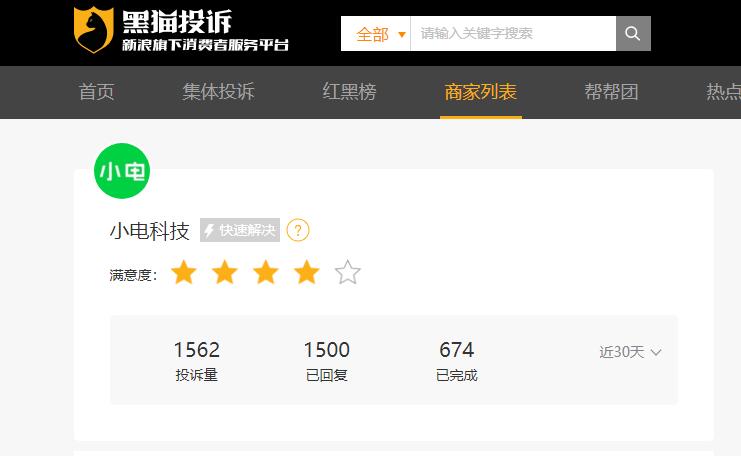
Task: Select the first satisfaction star
Action: point(183,273)
